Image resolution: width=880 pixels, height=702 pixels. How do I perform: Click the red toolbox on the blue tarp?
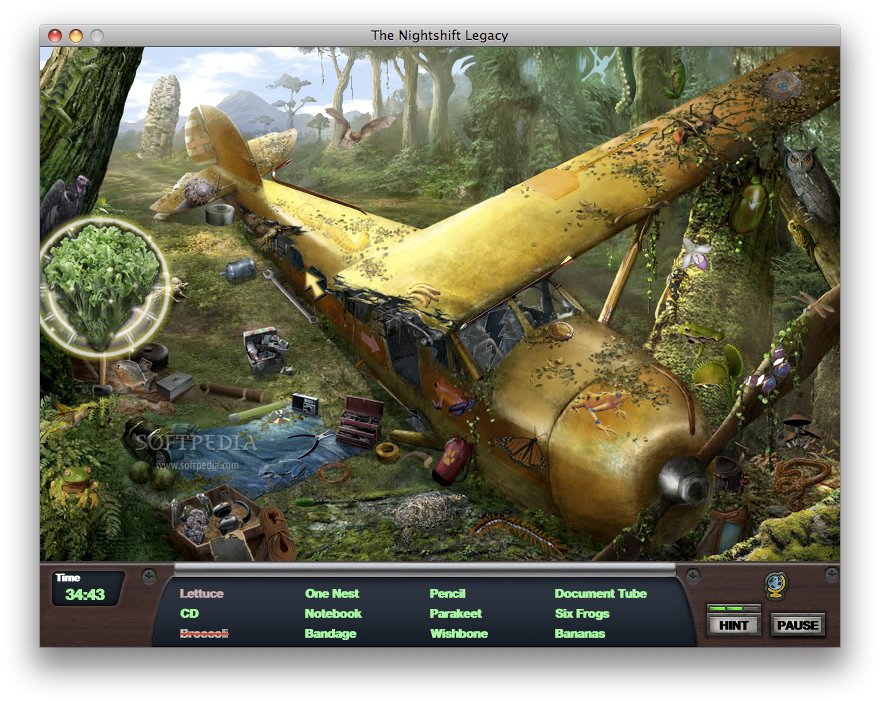coord(359,423)
